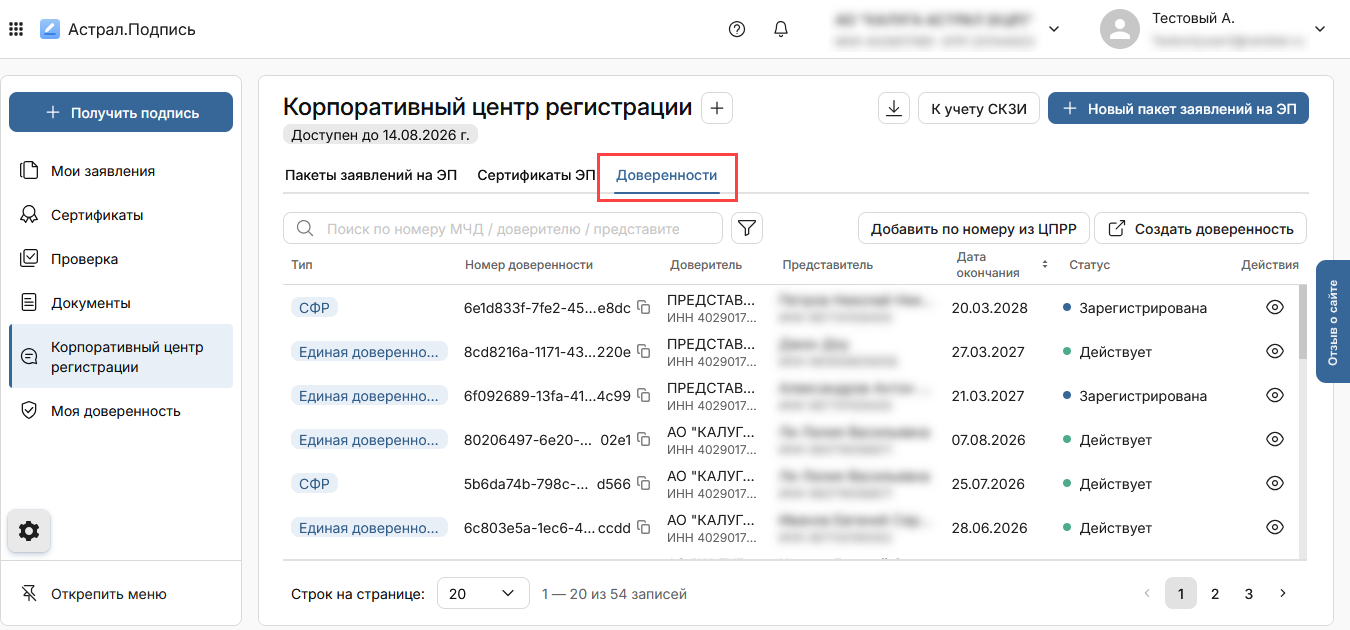Click Добавить по номеру из ЦПРР
Screen dimensions: 1350x630
tap(973, 229)
